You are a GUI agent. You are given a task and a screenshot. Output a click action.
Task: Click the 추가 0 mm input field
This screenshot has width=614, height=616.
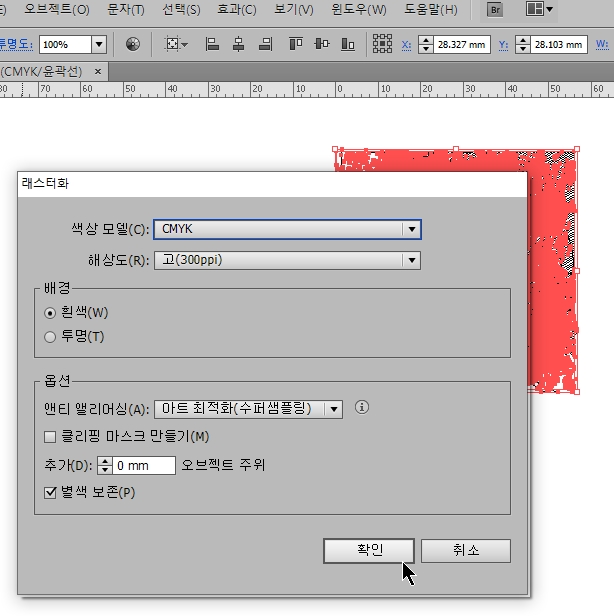point(144,466)
